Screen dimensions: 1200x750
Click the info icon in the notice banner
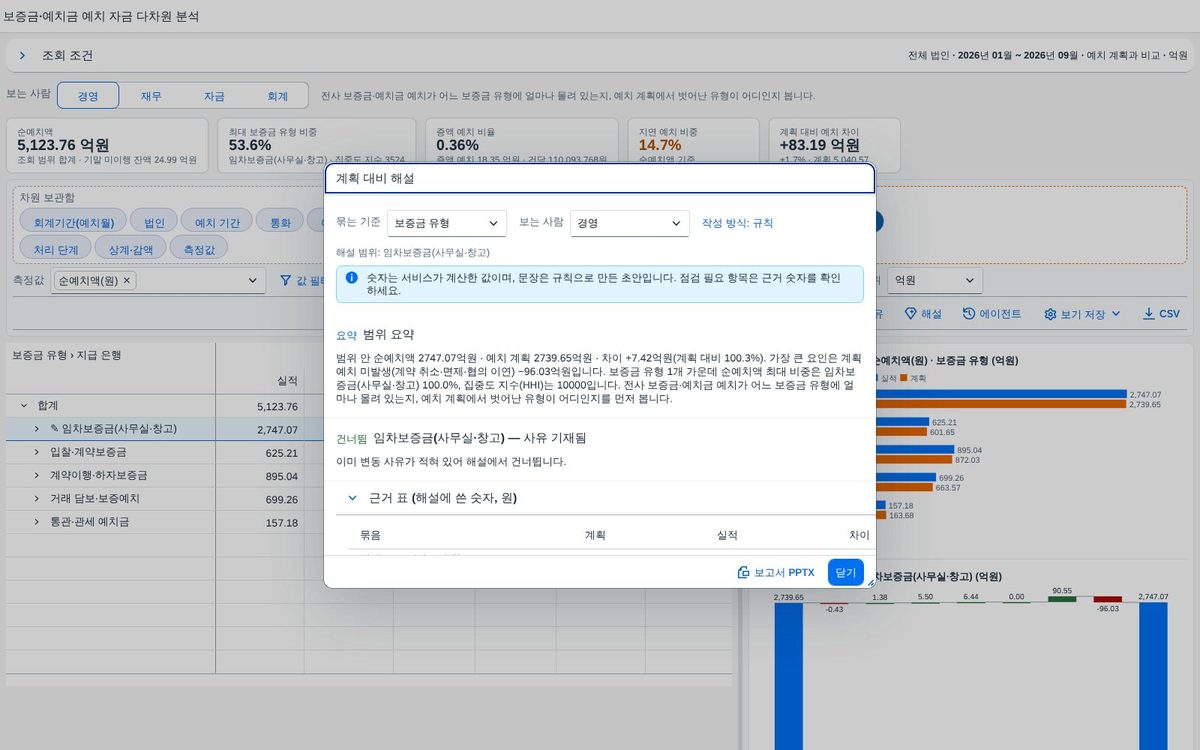coord(351,277)
